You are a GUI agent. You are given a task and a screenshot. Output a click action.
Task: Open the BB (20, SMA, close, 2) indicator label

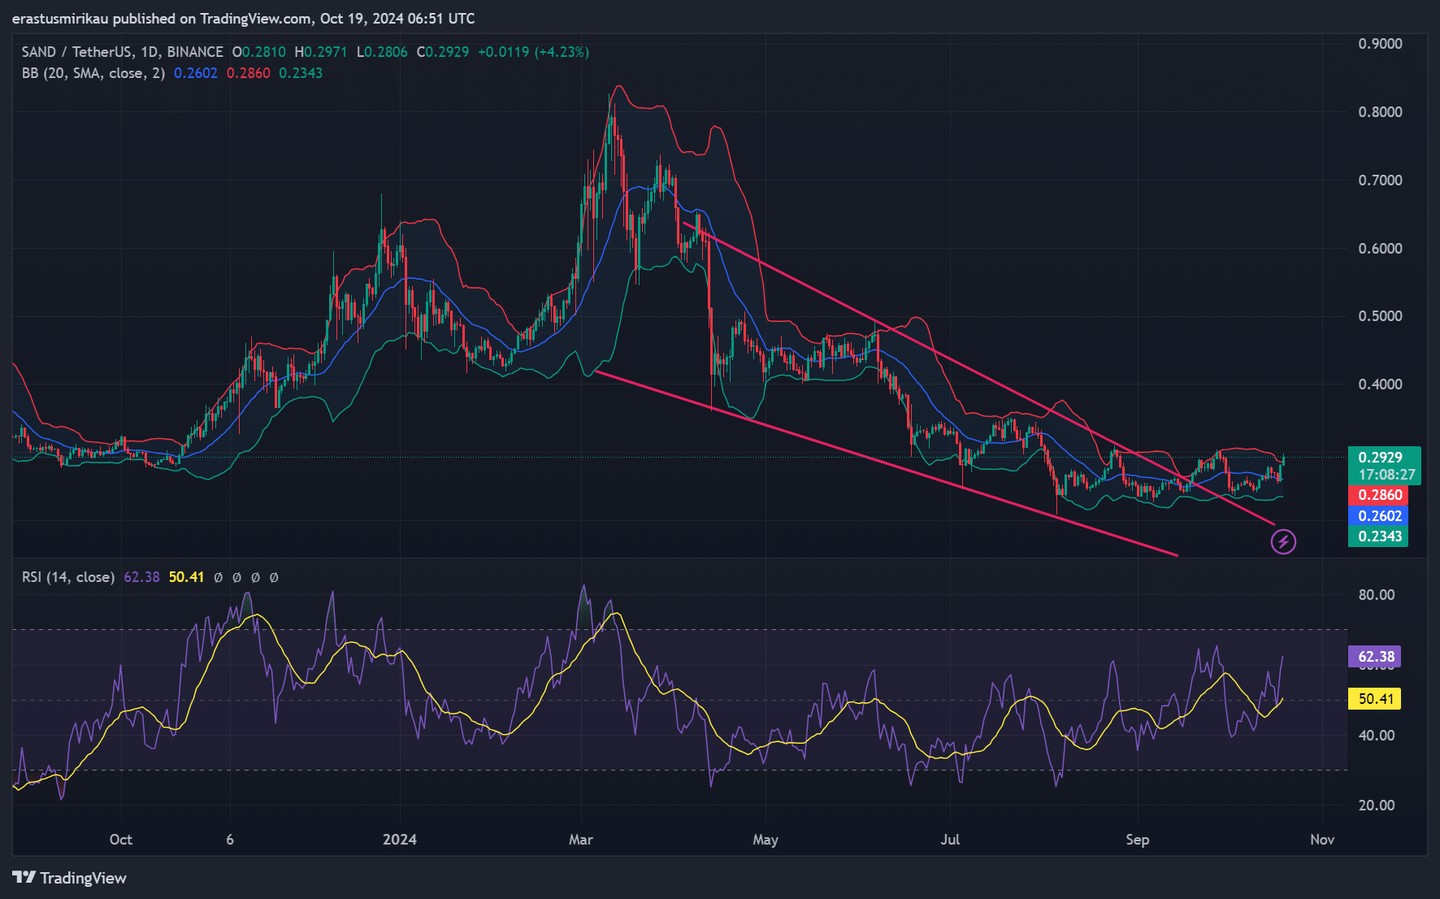(x=92, y=73)
